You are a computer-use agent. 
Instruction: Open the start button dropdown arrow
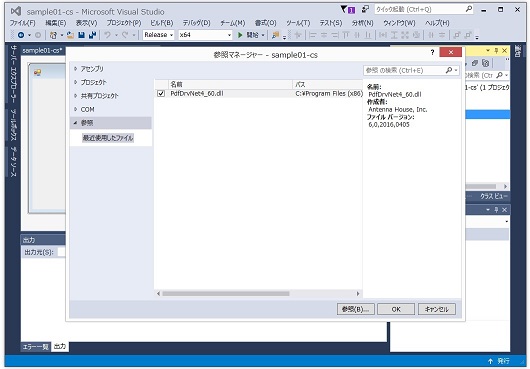click(263, 35)
